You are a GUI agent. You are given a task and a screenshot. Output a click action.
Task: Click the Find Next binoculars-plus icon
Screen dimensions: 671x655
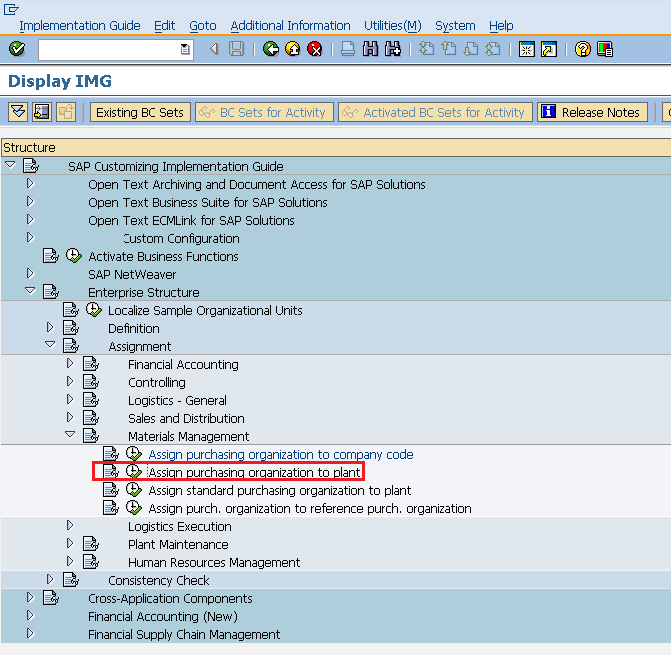coord(393,49)
